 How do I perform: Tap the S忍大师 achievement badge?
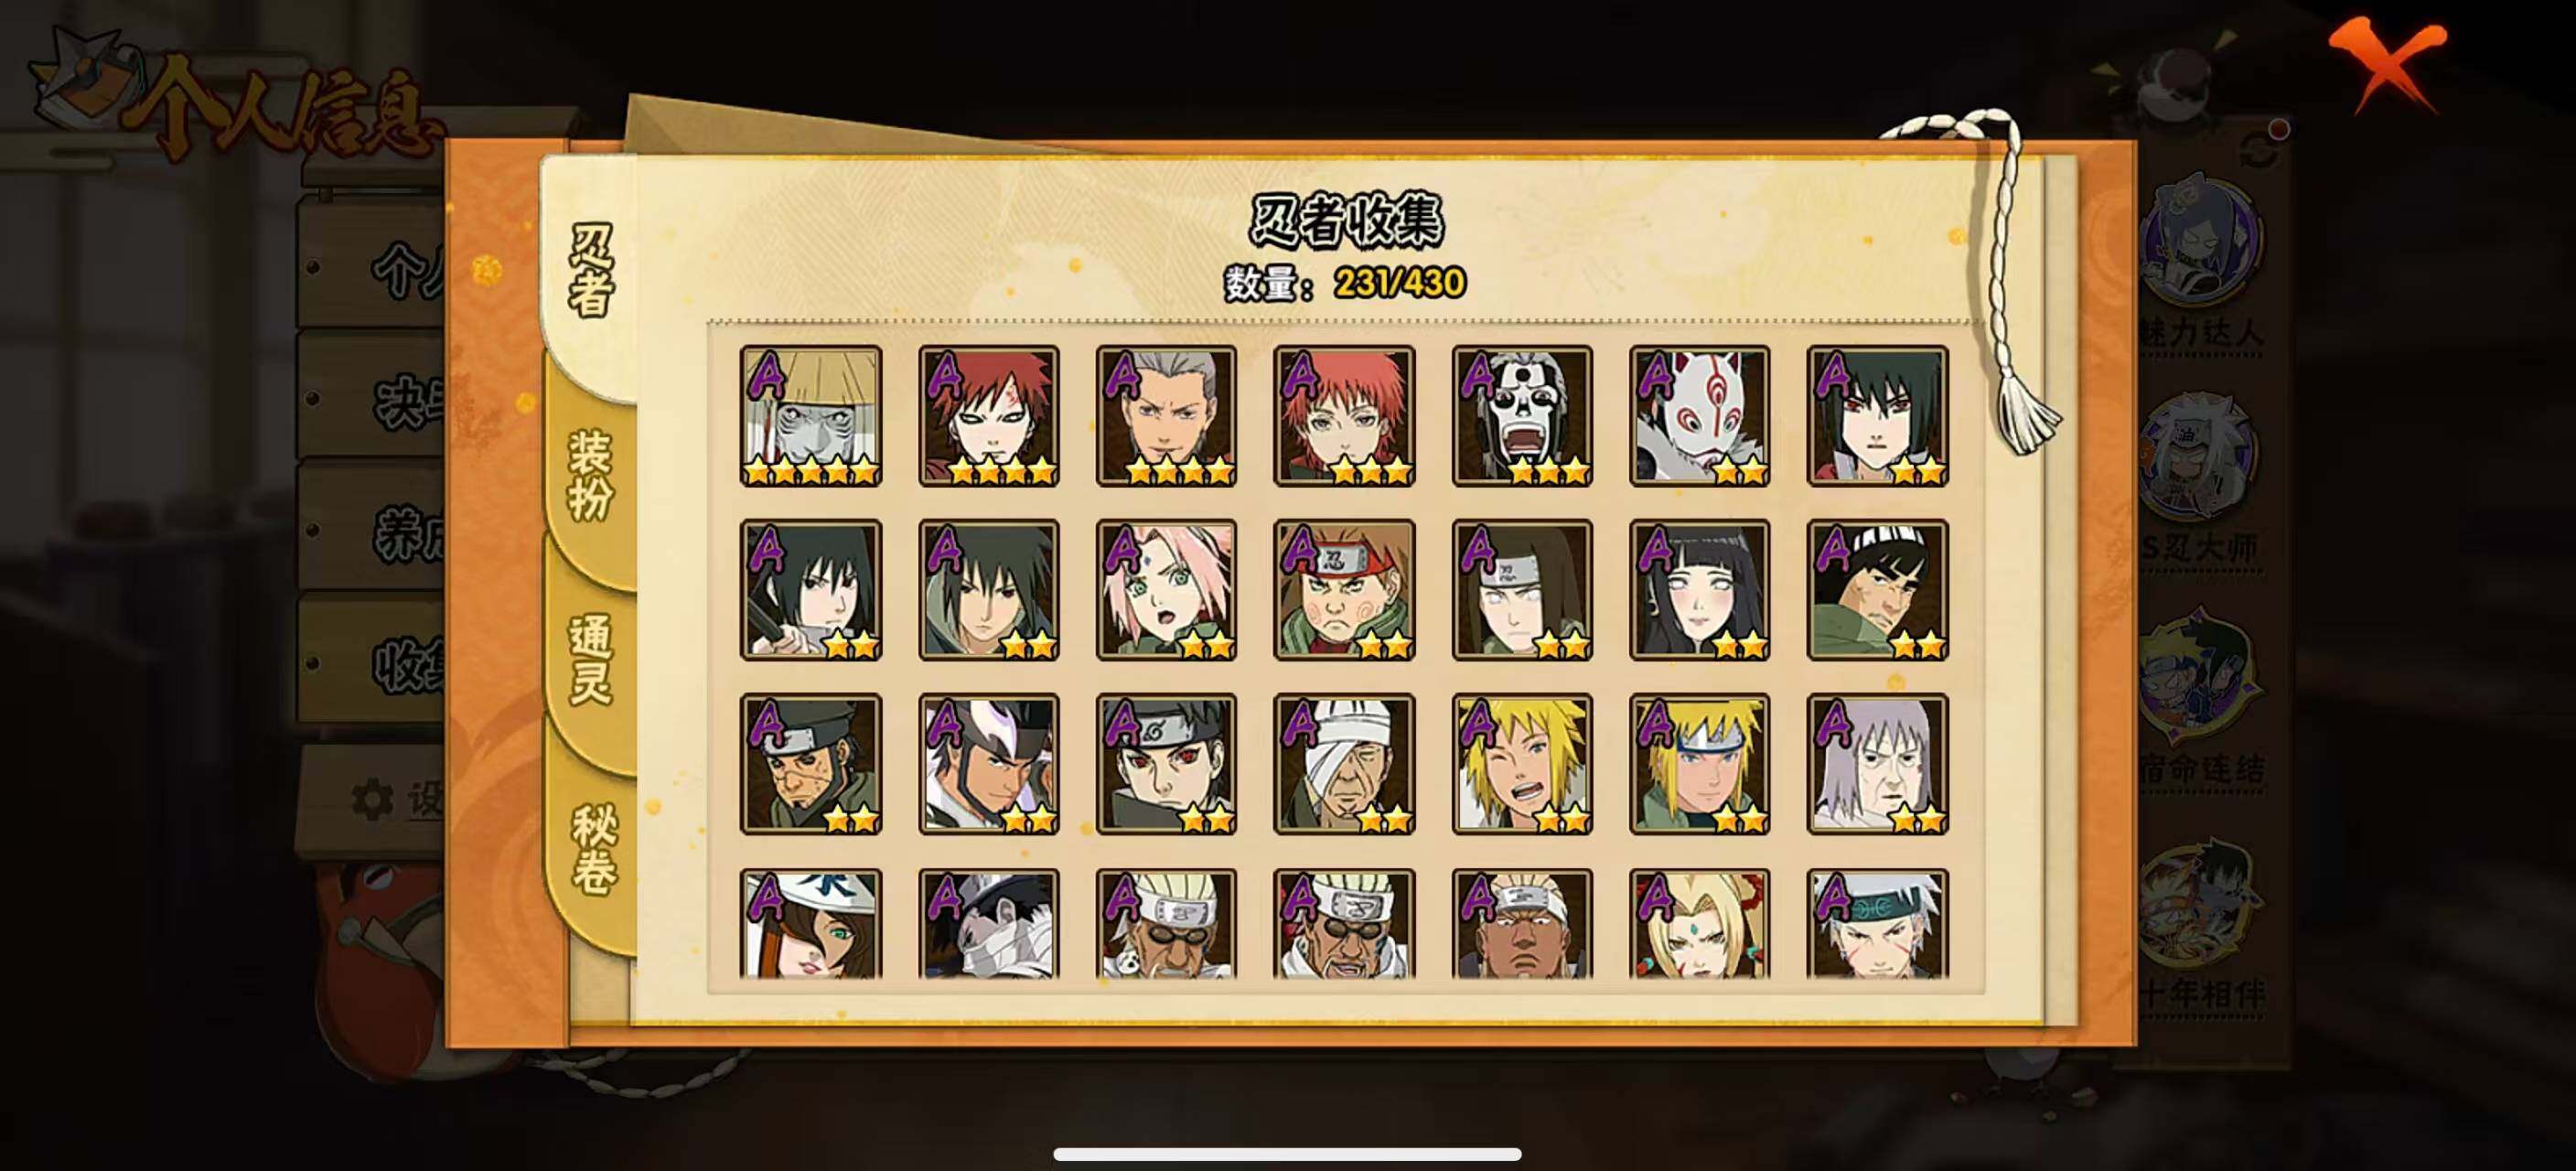(2200, 480)
